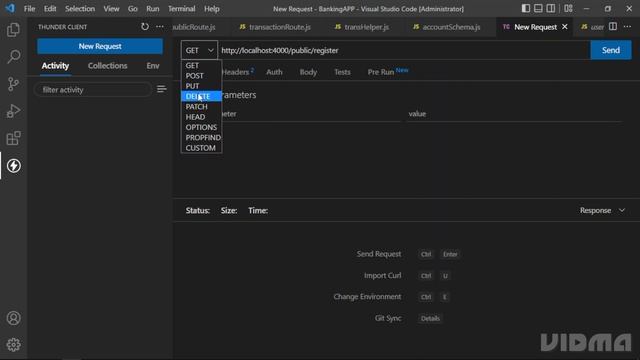Click the Git Sync Details button
This screenshot has width=640, height=360.
pos(430,318)
